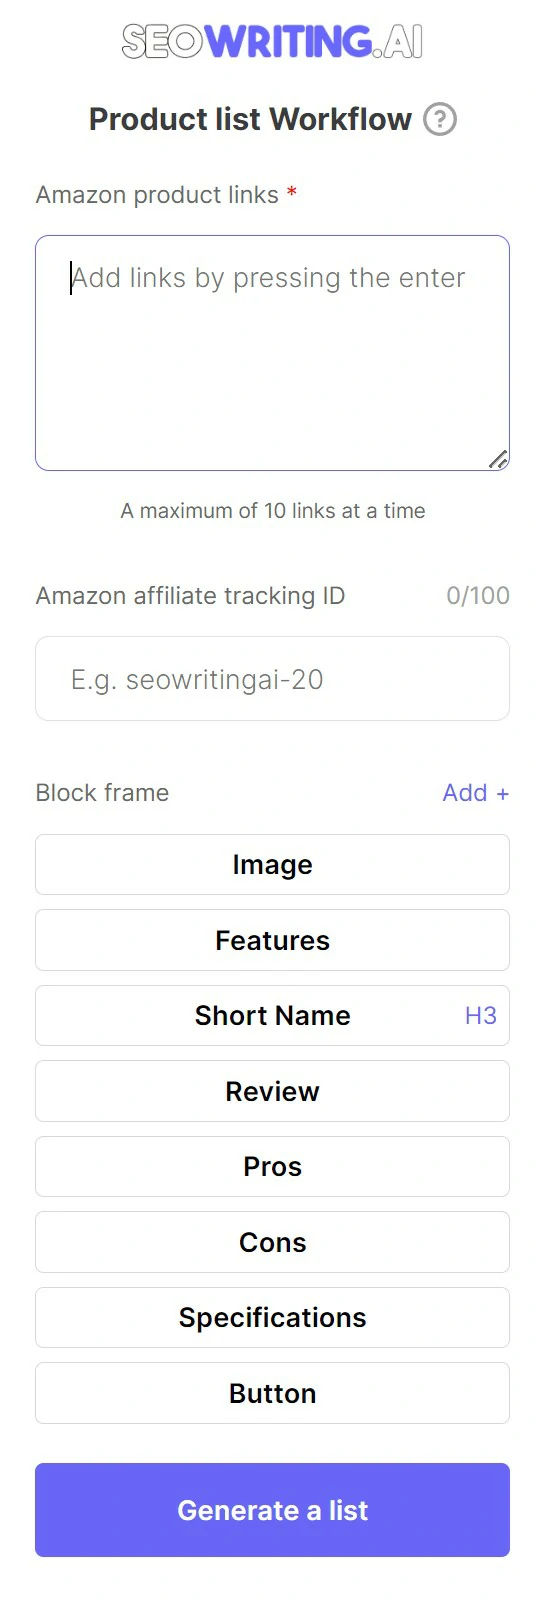Click the affiliate tracking ID field
Image resolution: width=539 pixels, height=1605 pixels.
pos(272,679)
